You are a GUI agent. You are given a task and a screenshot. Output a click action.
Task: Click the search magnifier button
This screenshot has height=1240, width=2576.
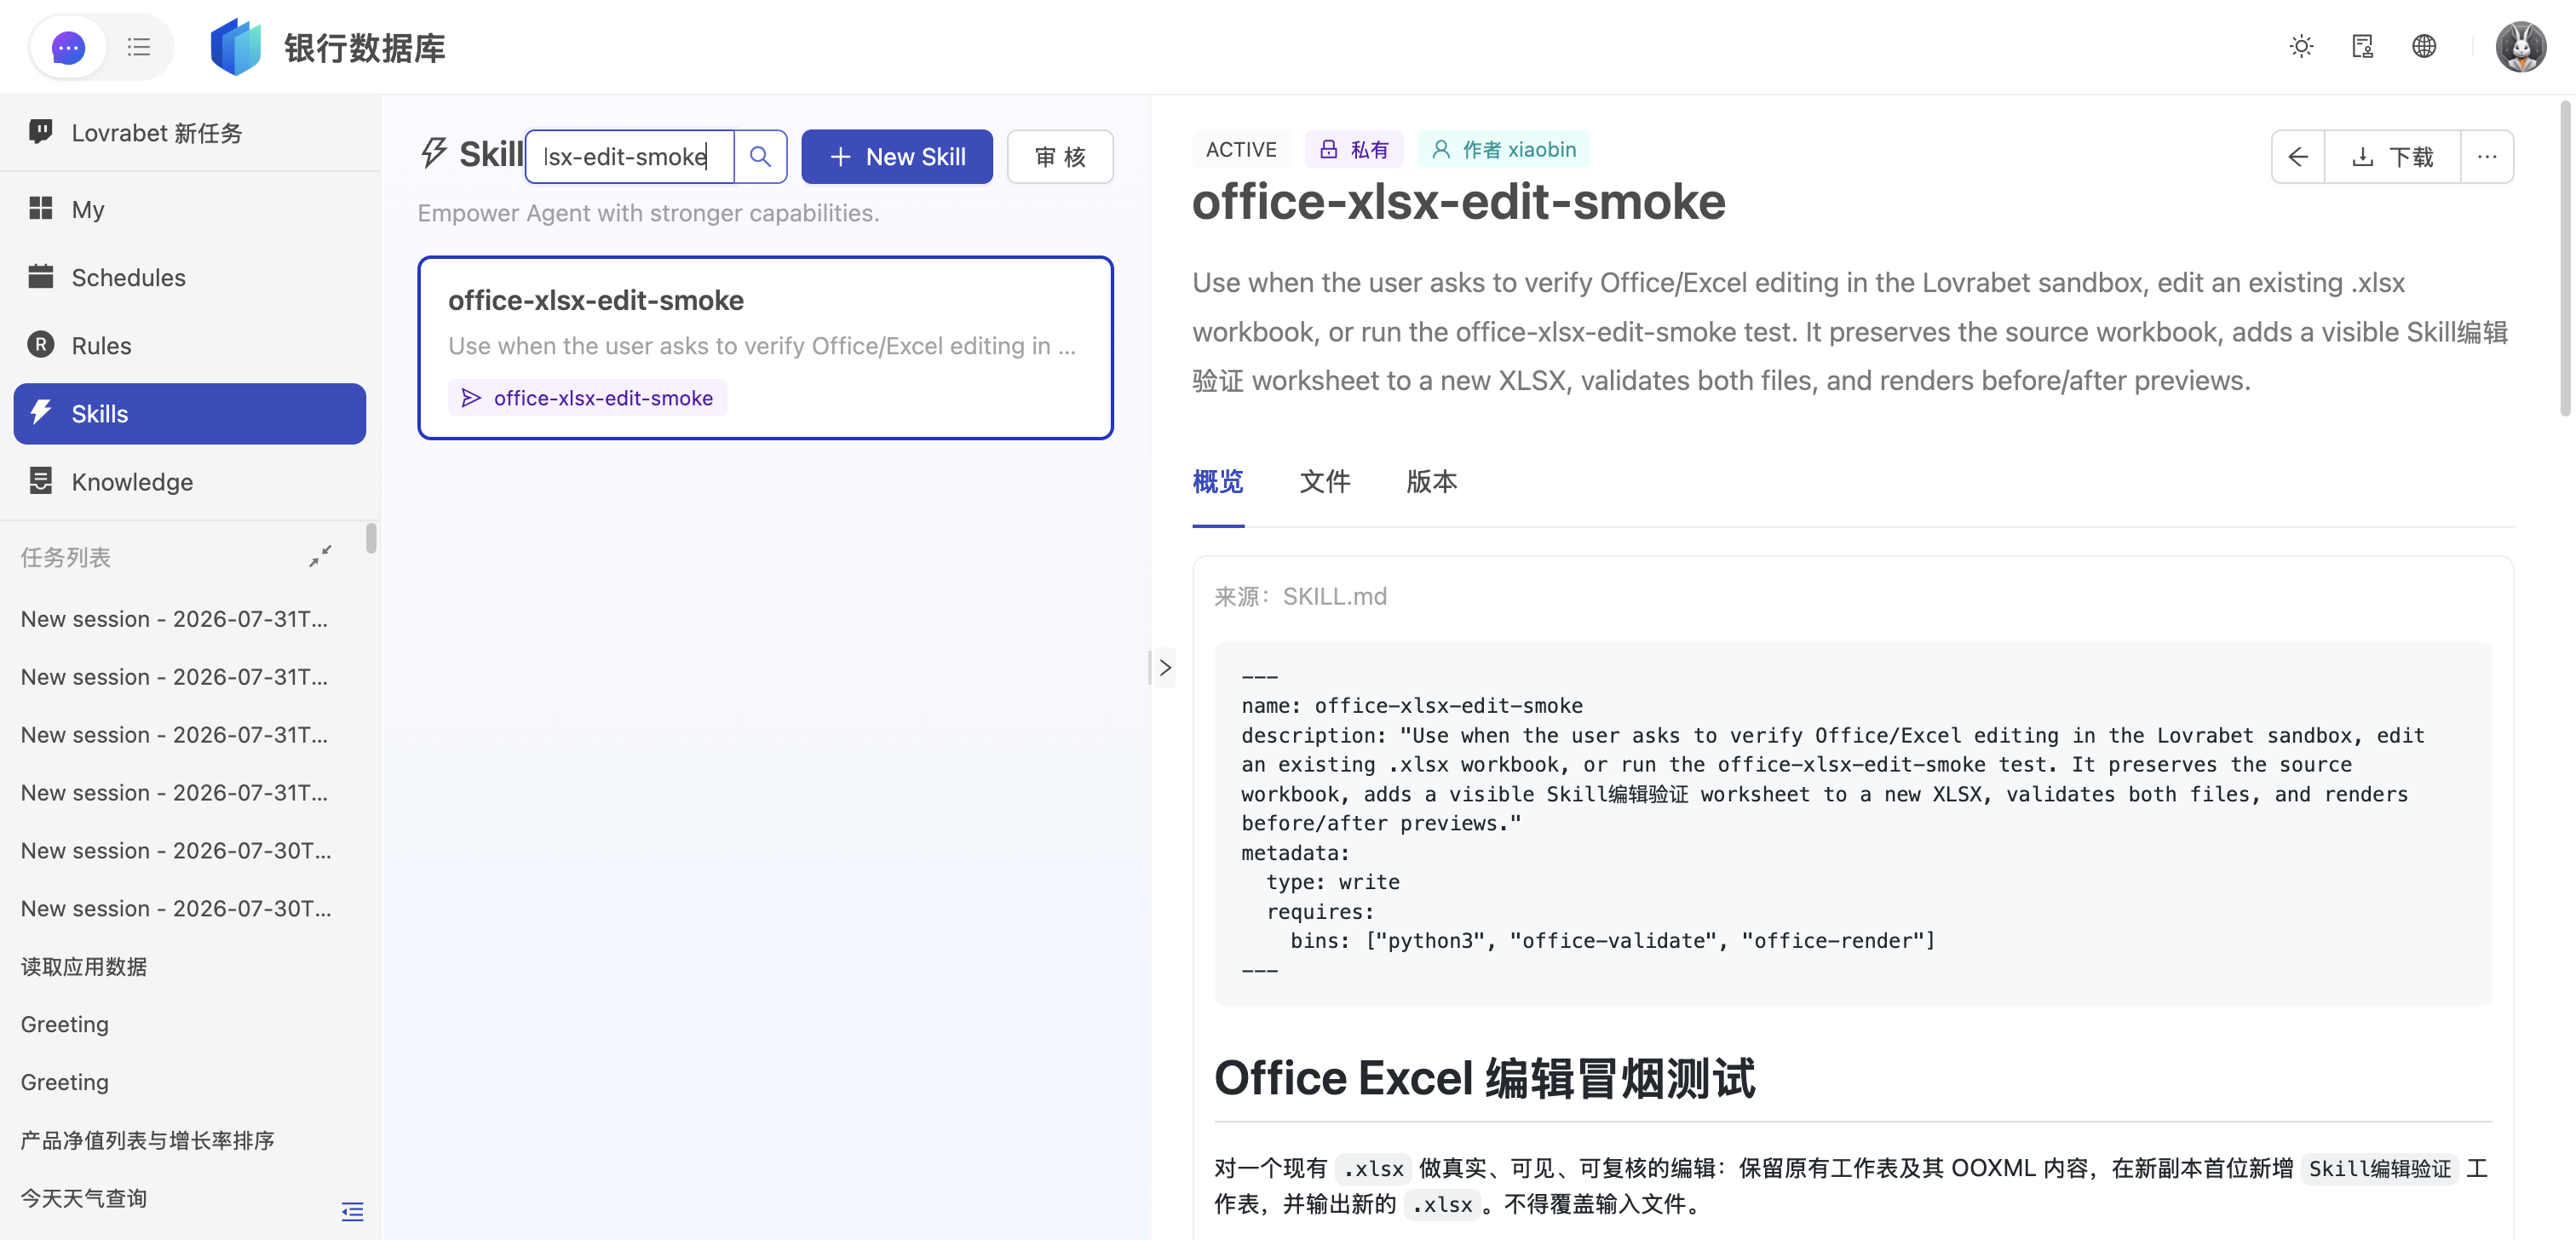[760, 157]
